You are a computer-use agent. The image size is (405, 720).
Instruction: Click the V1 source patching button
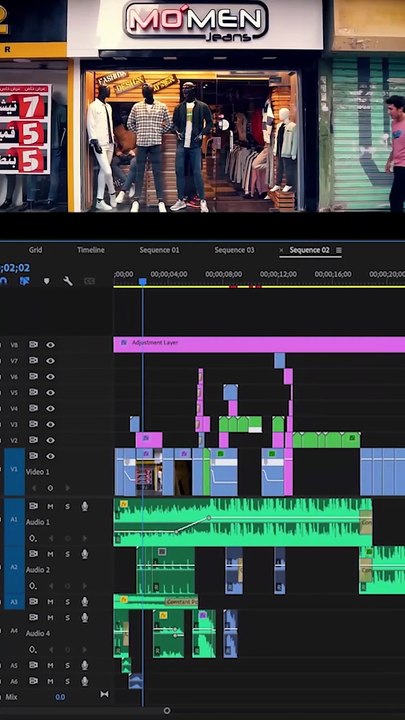(x=14, y=472)
